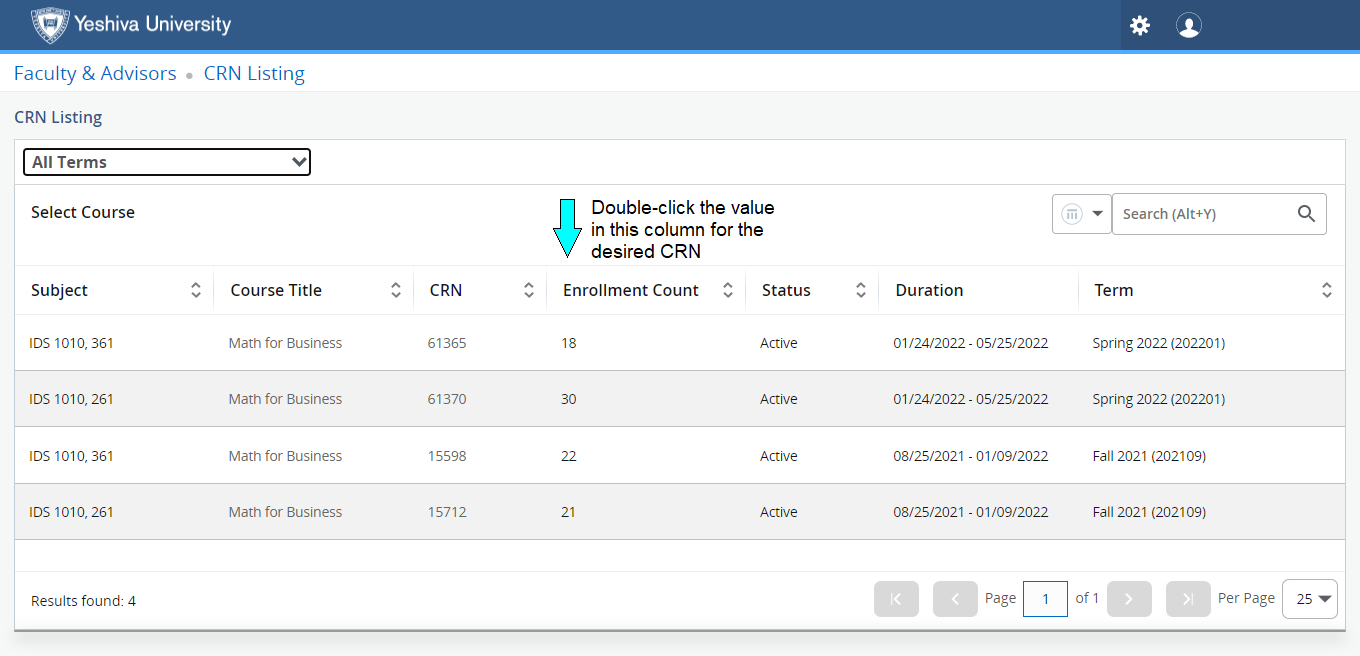Expand the column chooser dropdown
Image resolution: width=1360 pixels, height=656 pixels.
click(1082, 214)
